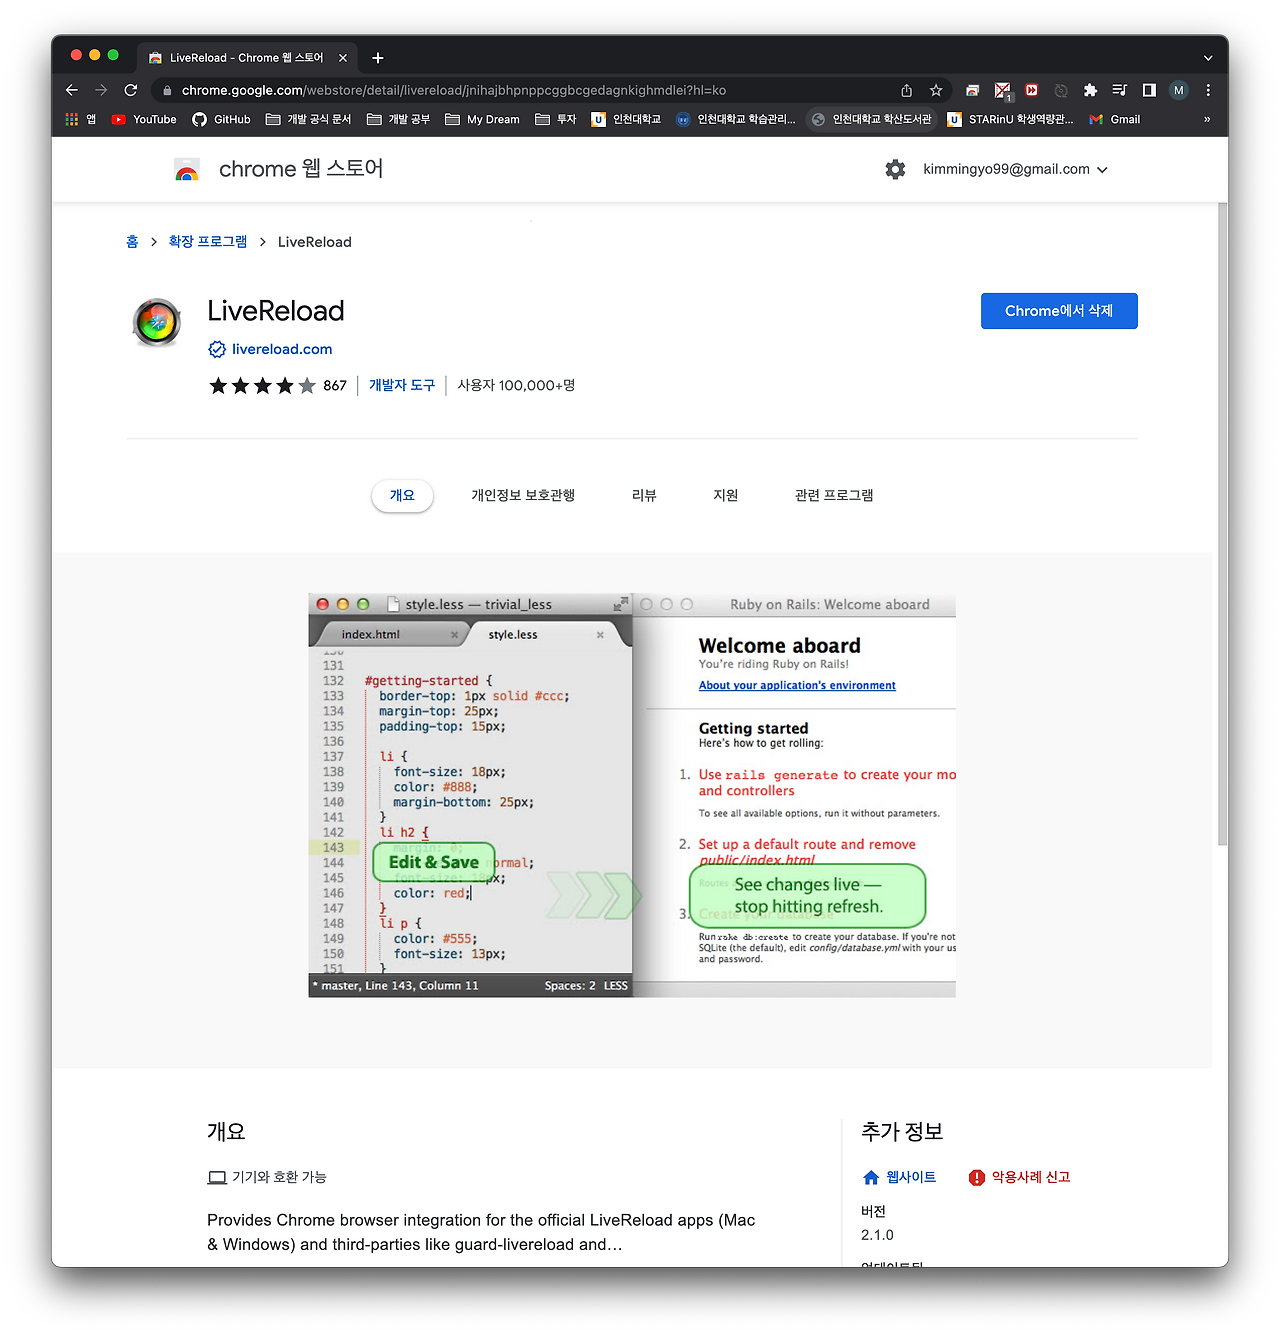Viewport: 1280px width, 1335px height.
Task: Report abuse via 악용사례 신고
Action: pyautogui.click(x=1030, y=1177)
